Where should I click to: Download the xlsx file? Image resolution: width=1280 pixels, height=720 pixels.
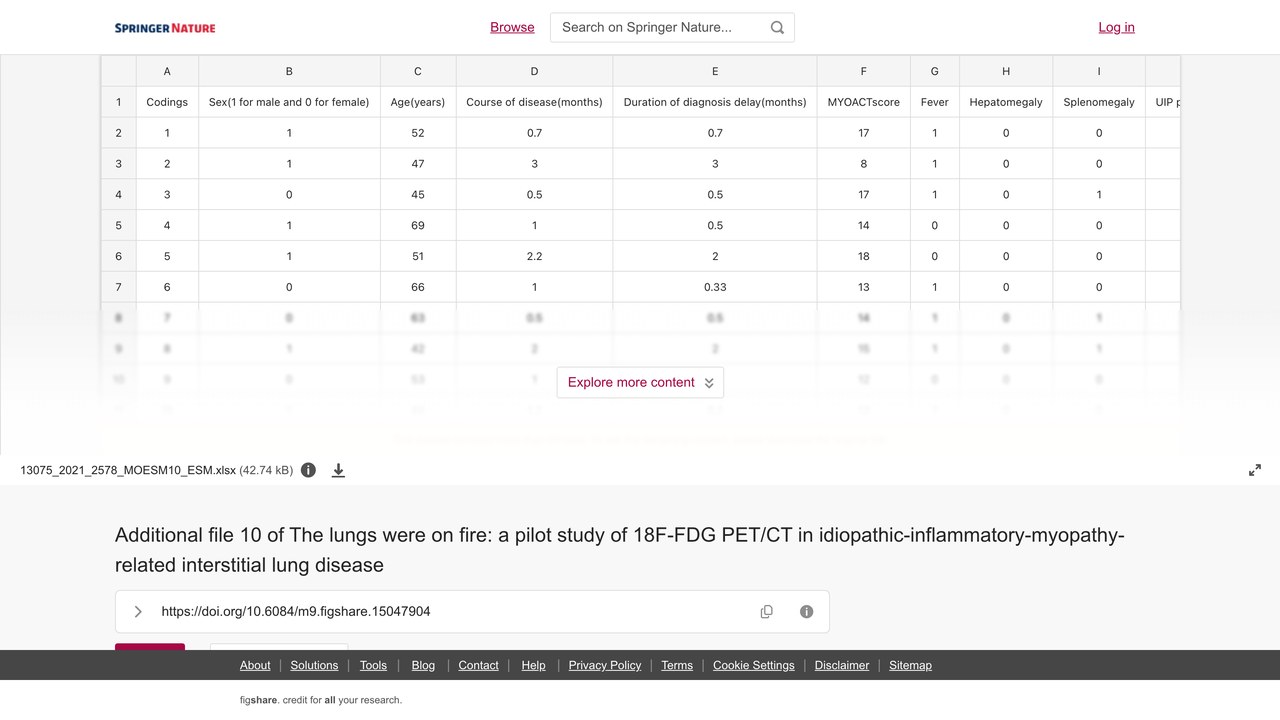pos(338,470)
